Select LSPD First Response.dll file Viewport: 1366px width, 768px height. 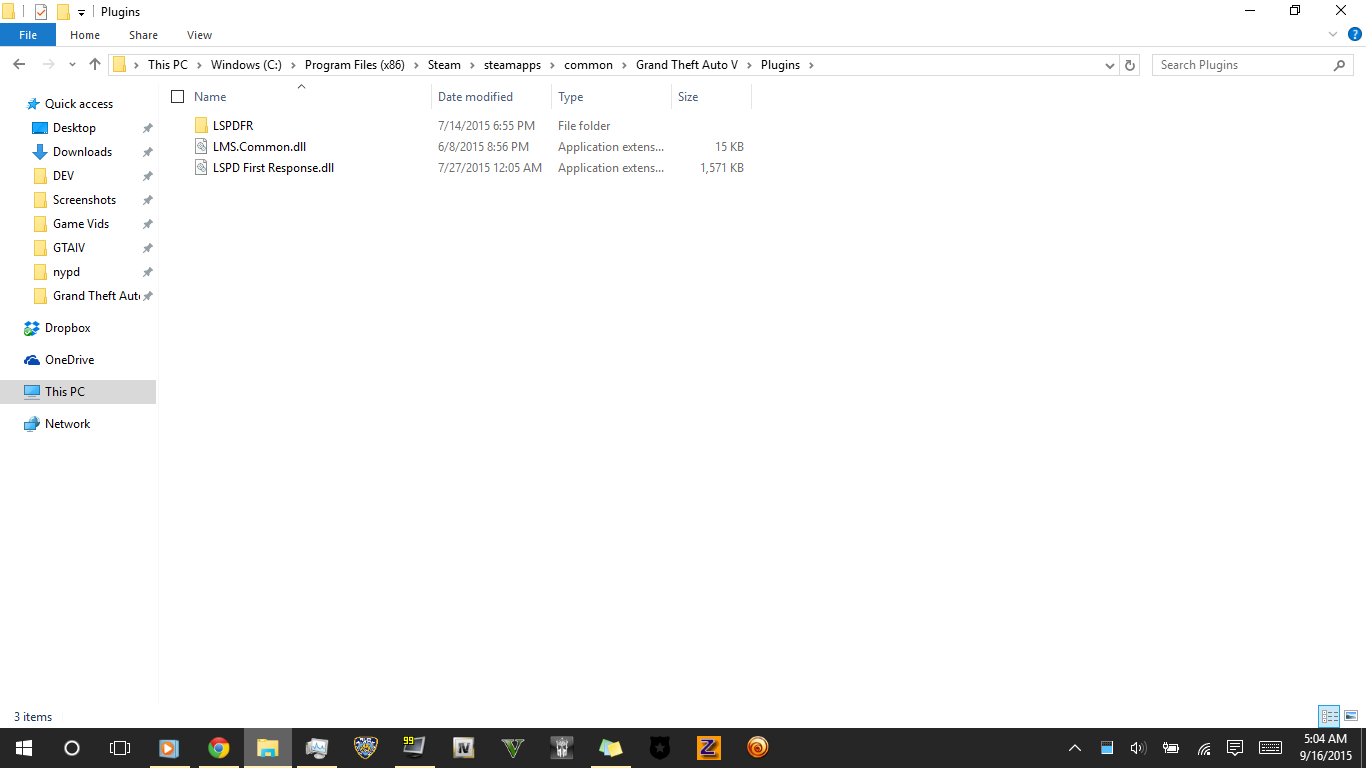click(x=273, y=168)
